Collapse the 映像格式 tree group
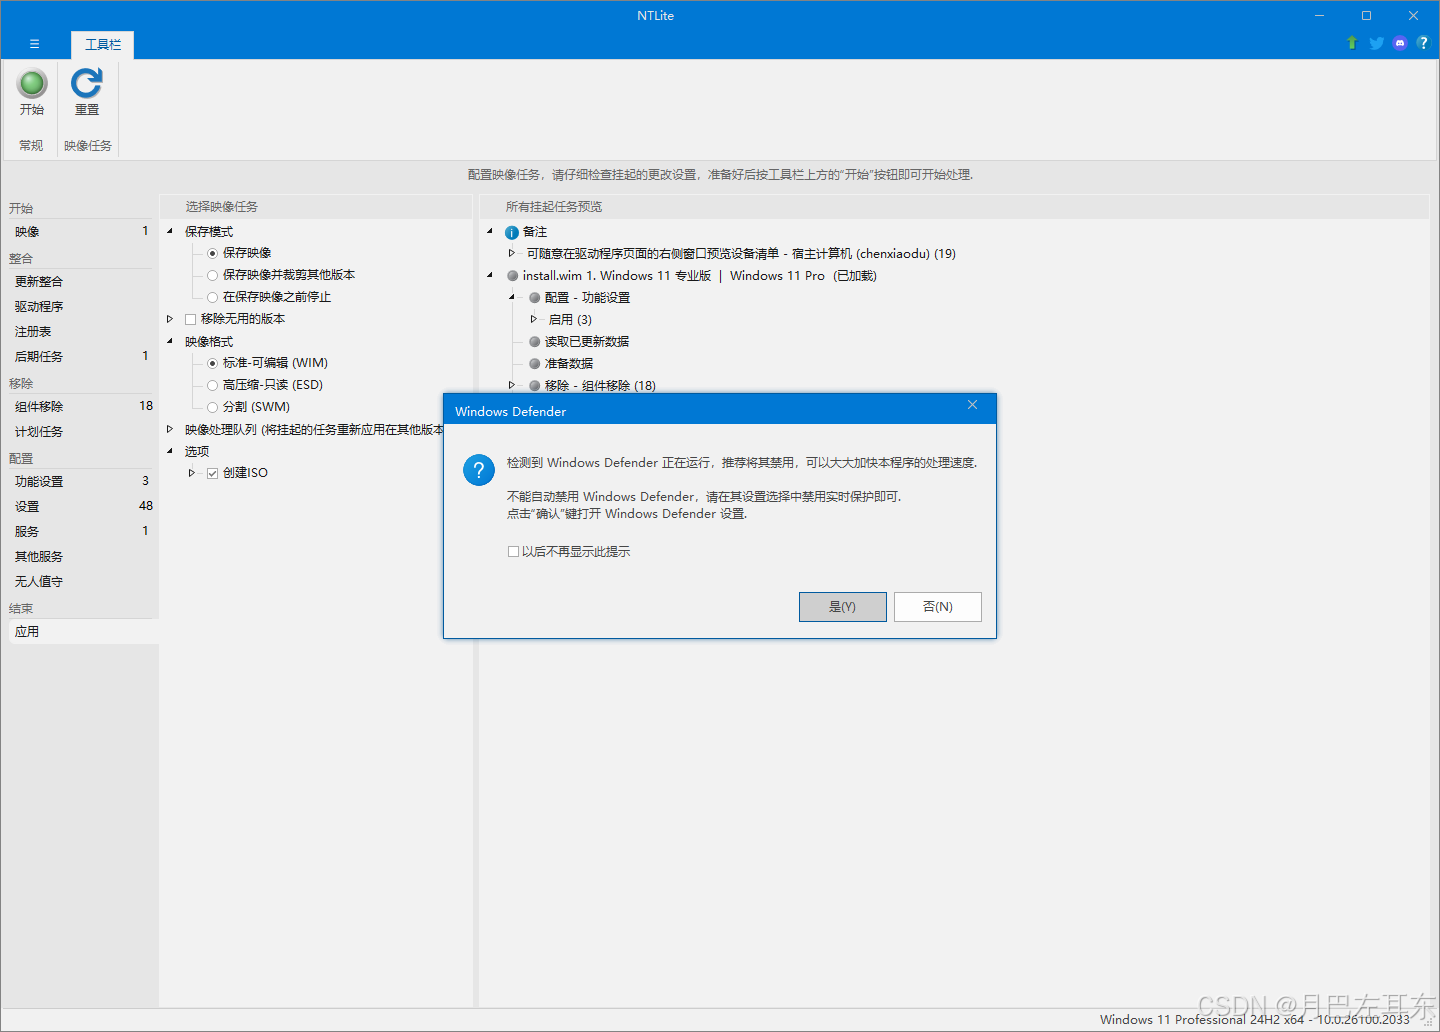1440x1032 pixels. click(170, 341)
